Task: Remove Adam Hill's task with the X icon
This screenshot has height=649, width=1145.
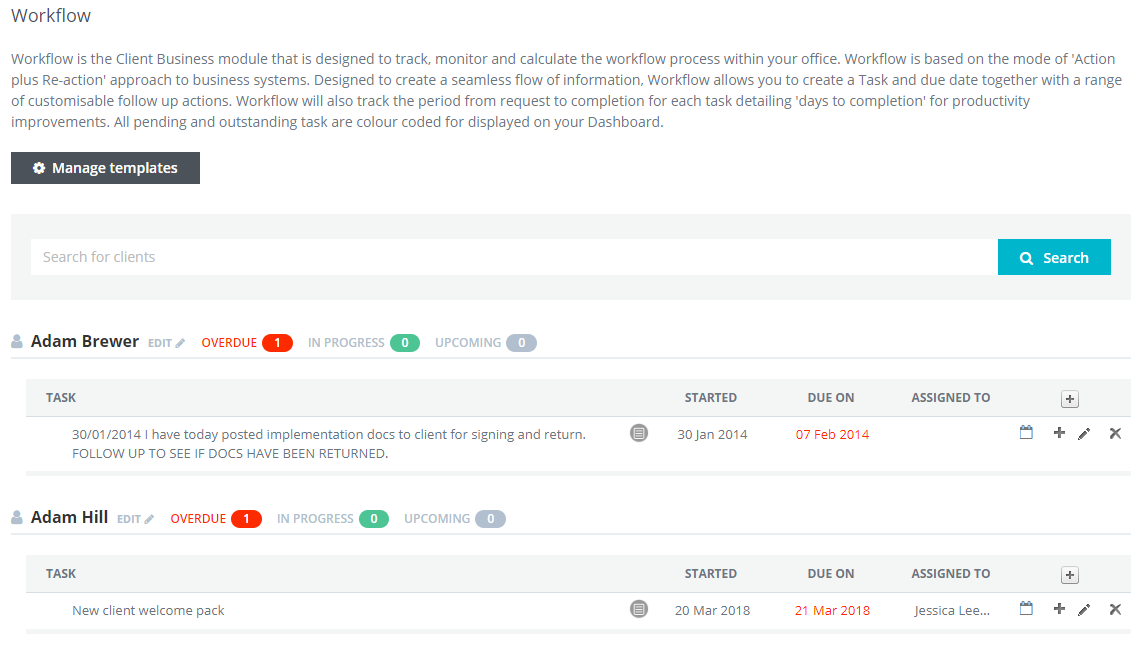Action: click(x=1115, y=608)
